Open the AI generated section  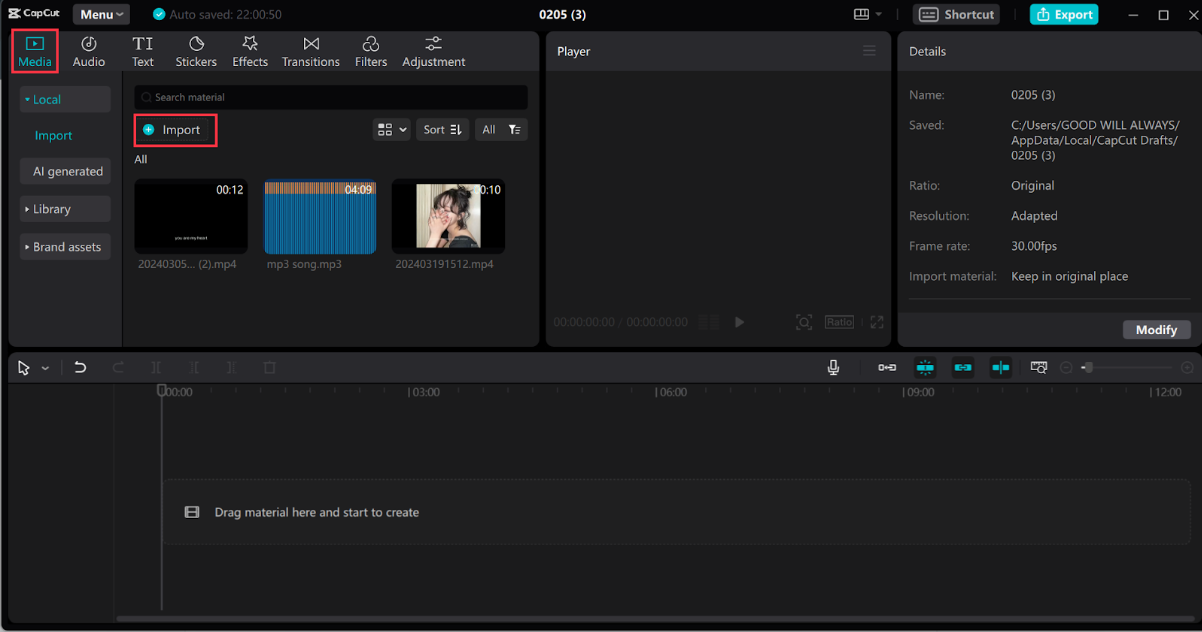tap(65, 171)
